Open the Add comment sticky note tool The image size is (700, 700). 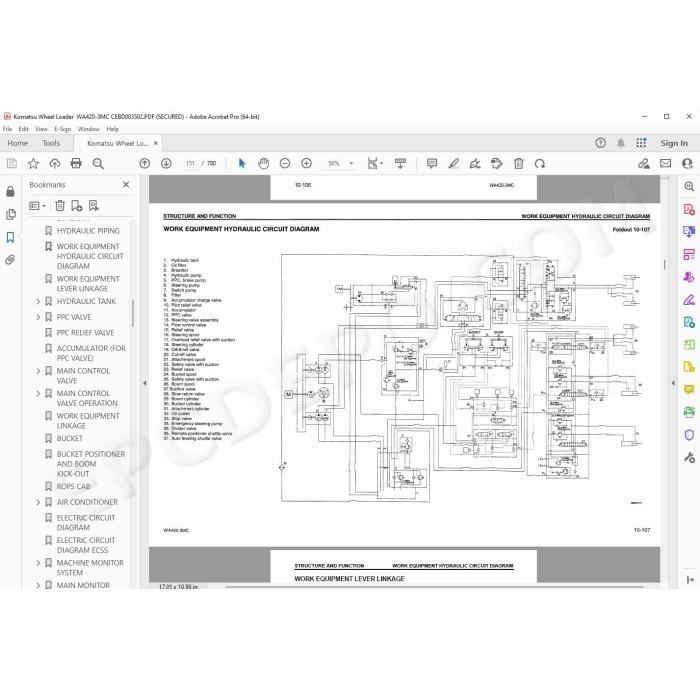coord(432,163)
